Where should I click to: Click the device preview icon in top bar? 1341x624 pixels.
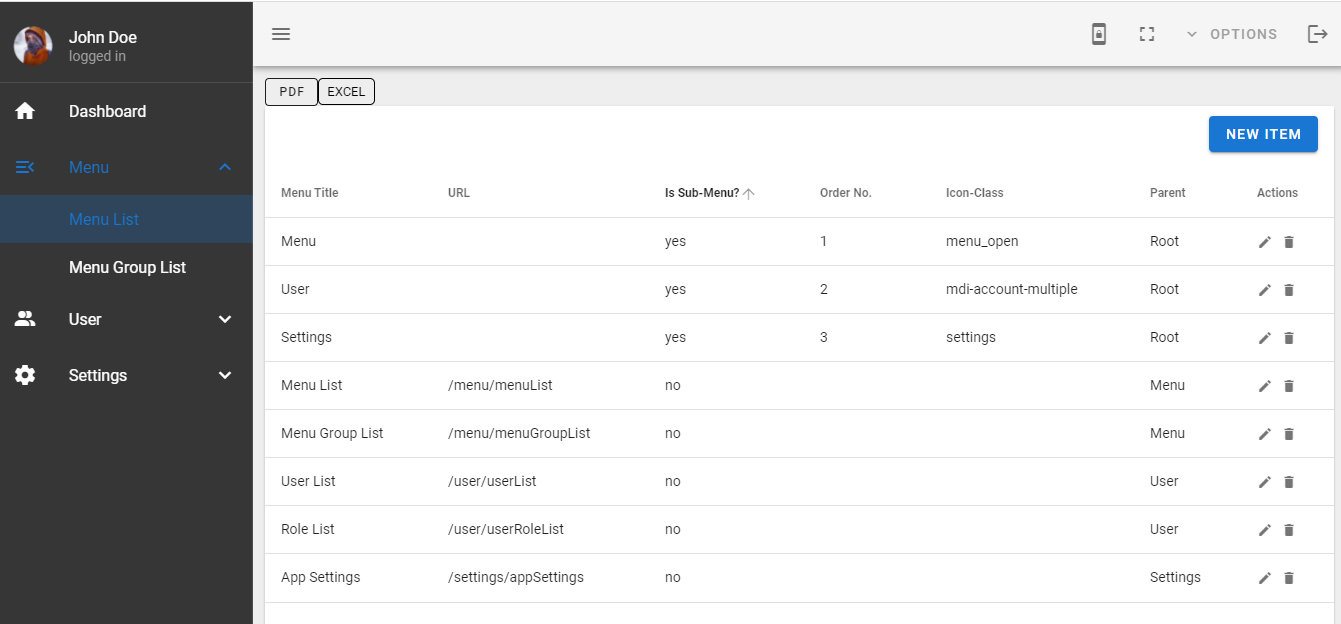pos(1099,33)
